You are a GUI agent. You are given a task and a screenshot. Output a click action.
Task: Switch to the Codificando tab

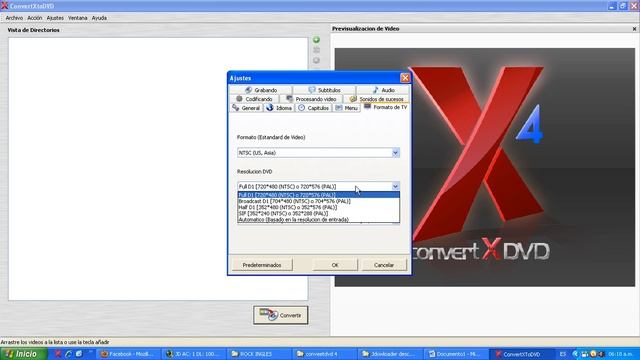pos(254,99)
